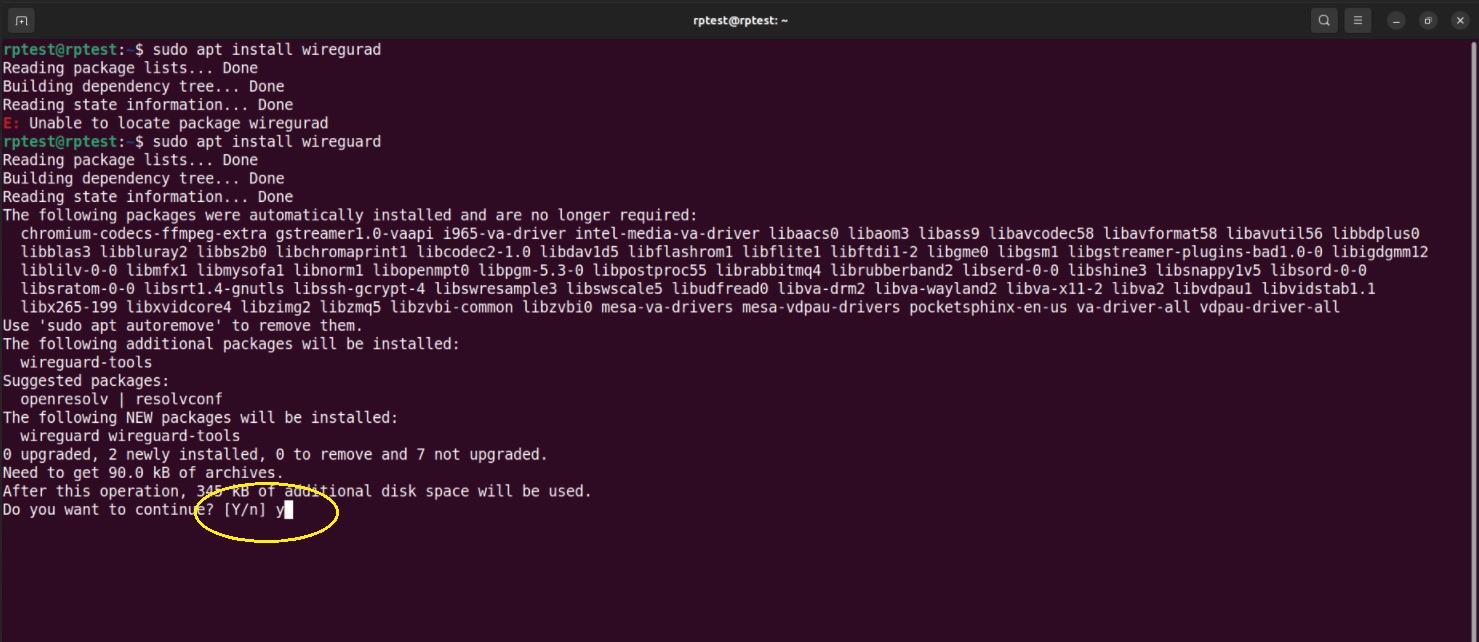Click the red E: error marker
Viewport: 1479px width, 642px height.
(11, 123)
